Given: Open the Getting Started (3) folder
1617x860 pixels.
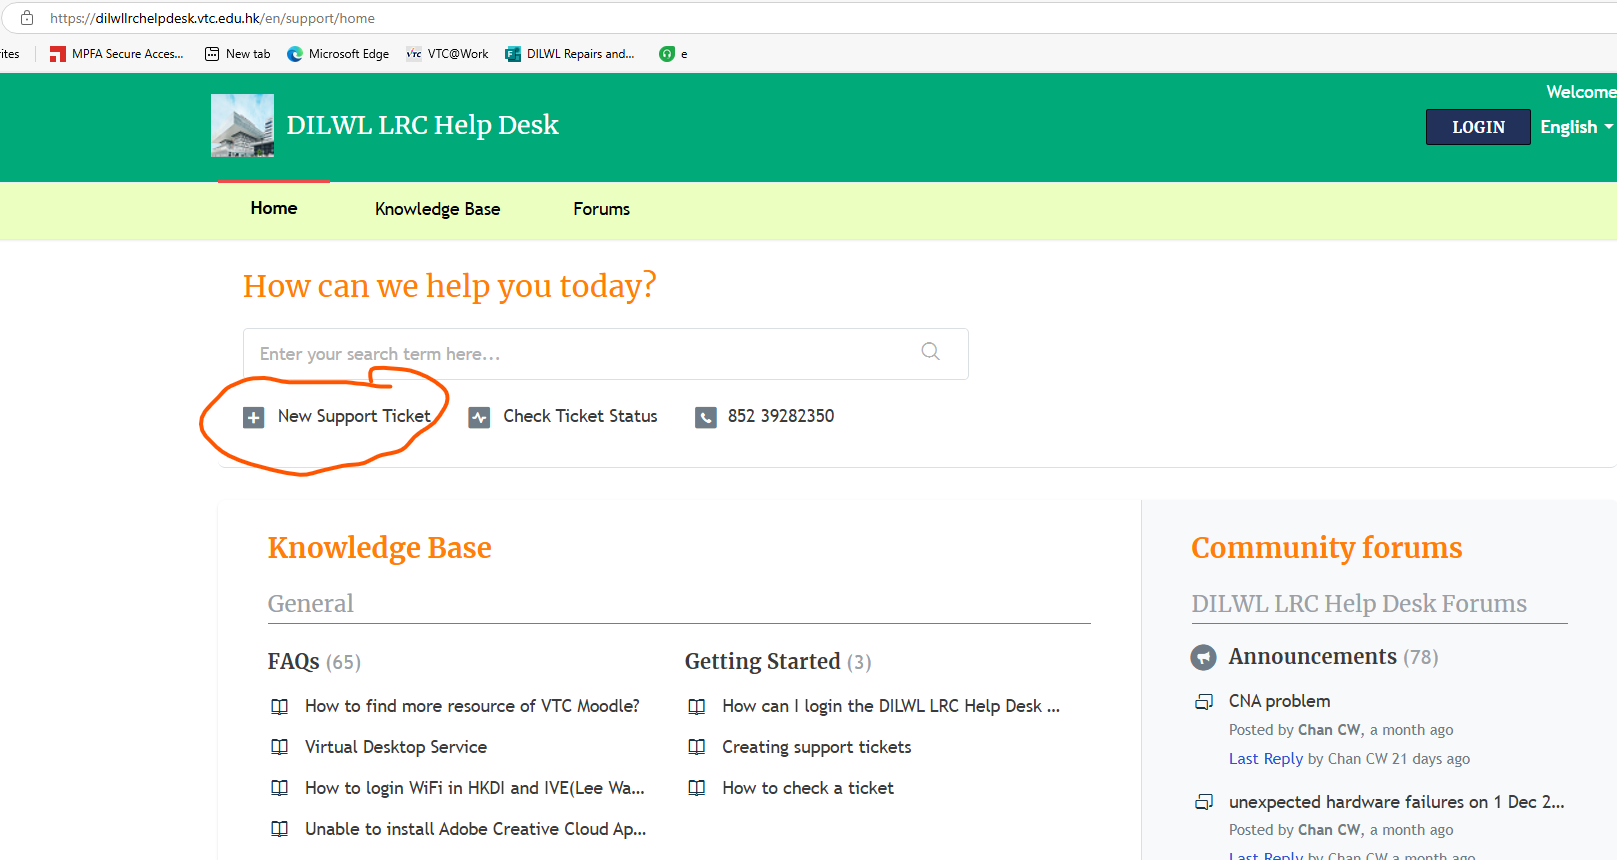Looking at the screenshot, I should (x=778, y=662).
